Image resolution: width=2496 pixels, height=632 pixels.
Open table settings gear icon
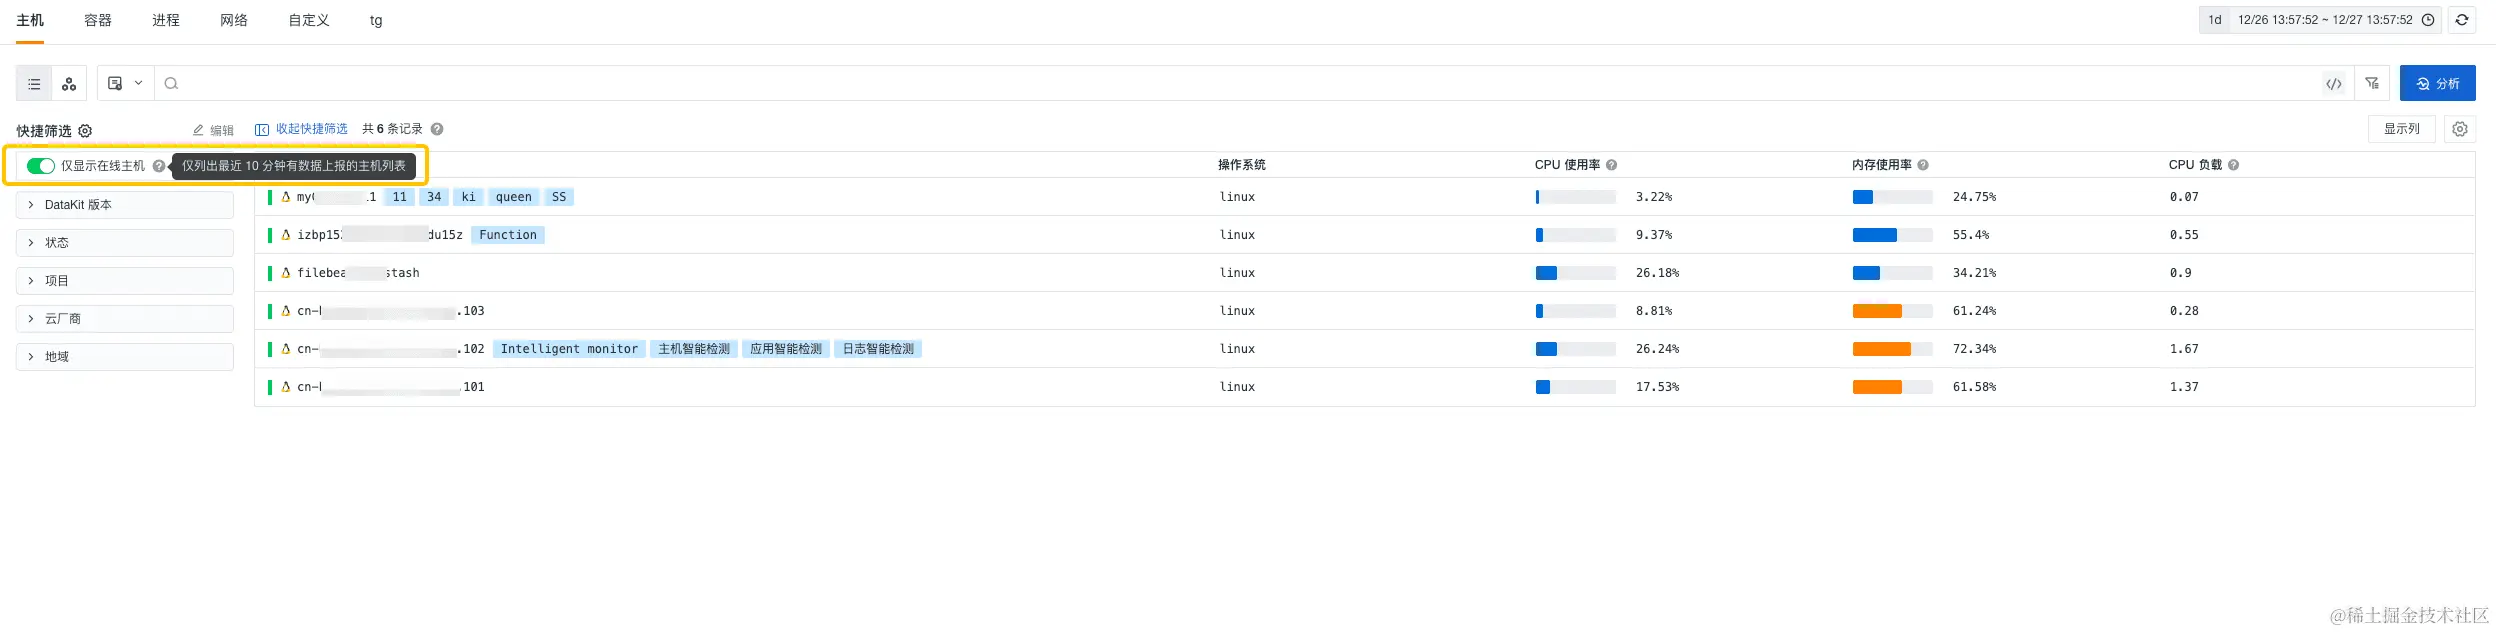click(x=2460, y=129)
